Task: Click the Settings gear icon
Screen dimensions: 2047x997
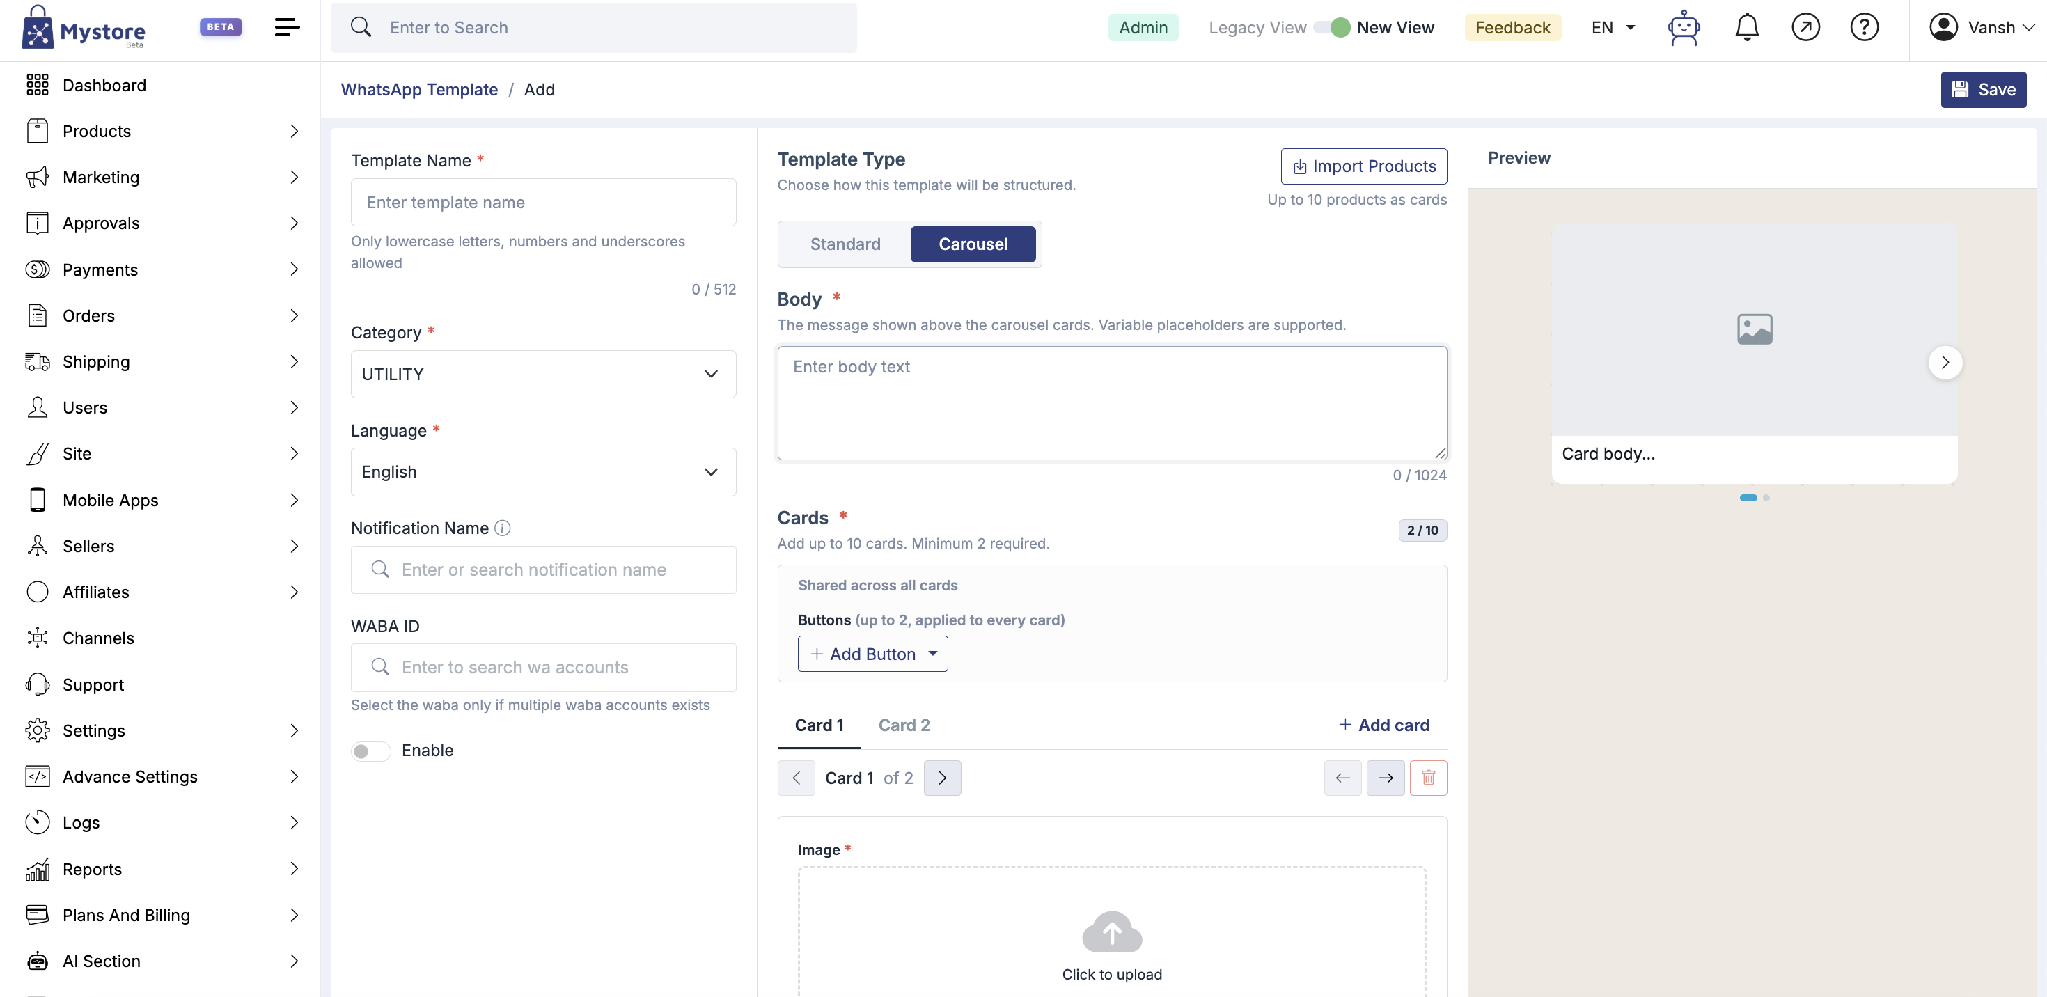Action: [x=37, y=730]
